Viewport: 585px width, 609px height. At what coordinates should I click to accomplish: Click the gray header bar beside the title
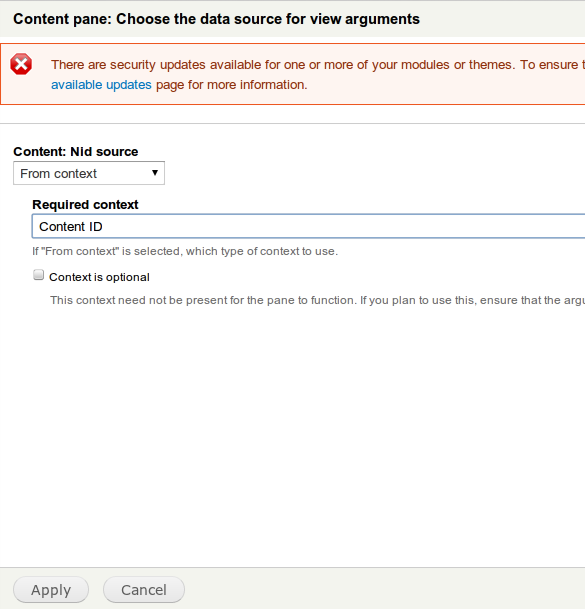502,19
